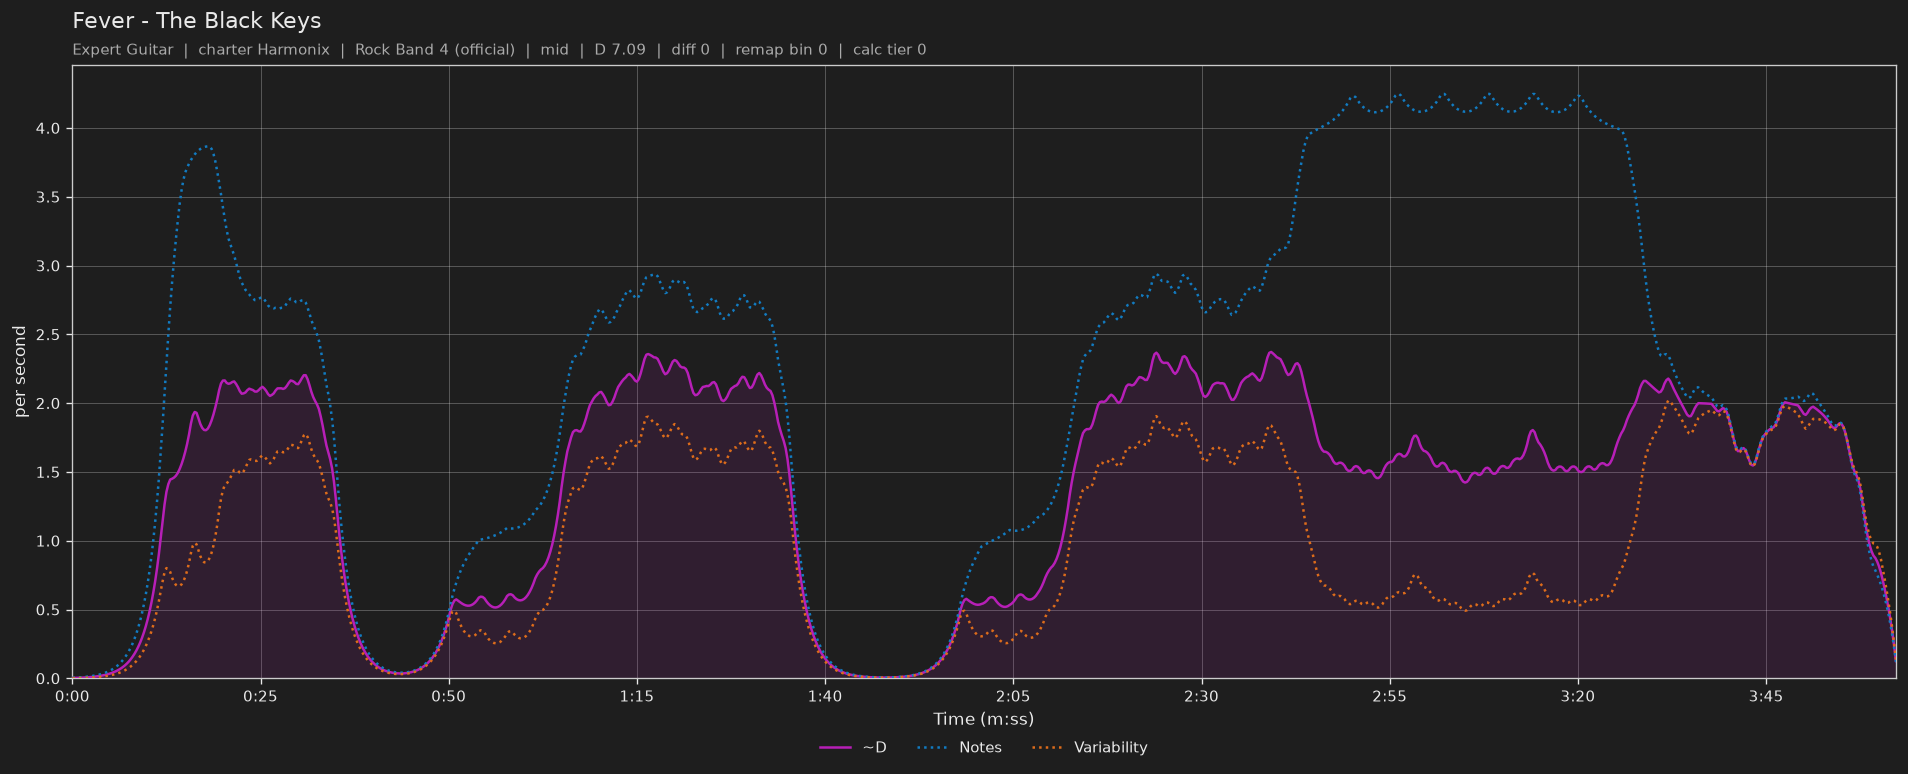Click the "Notes" legend entry
Screen dimensions: 1908x774
click(x=960, y=748)
